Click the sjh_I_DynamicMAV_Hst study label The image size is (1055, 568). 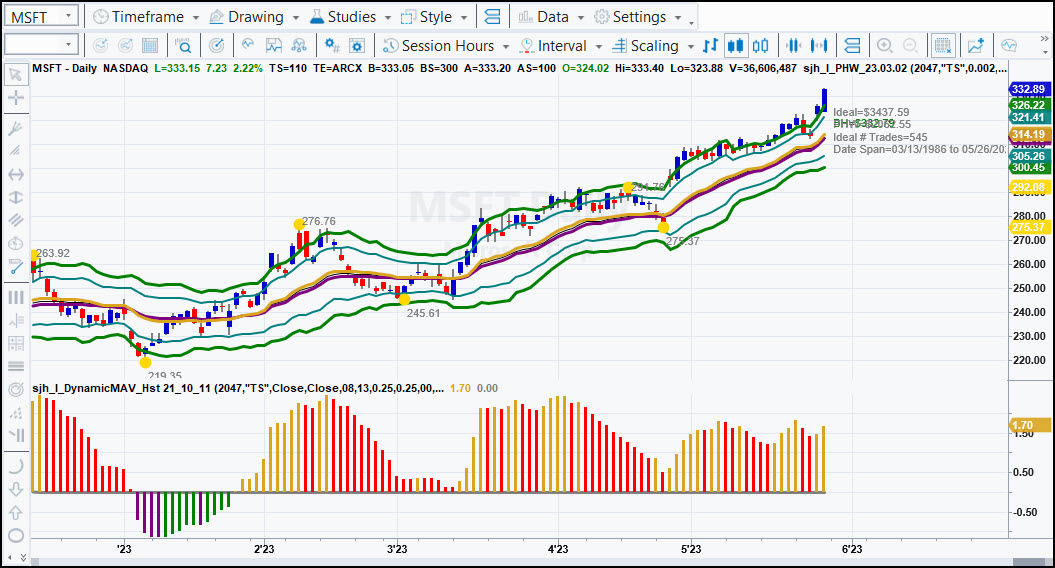[x=238, y=388]
